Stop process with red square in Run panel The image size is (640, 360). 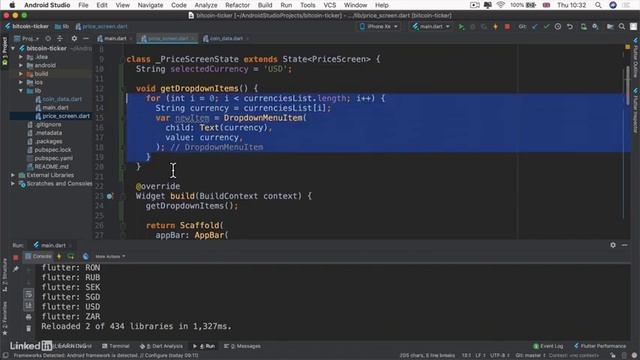pyautogui.click(x=16, y=257)
